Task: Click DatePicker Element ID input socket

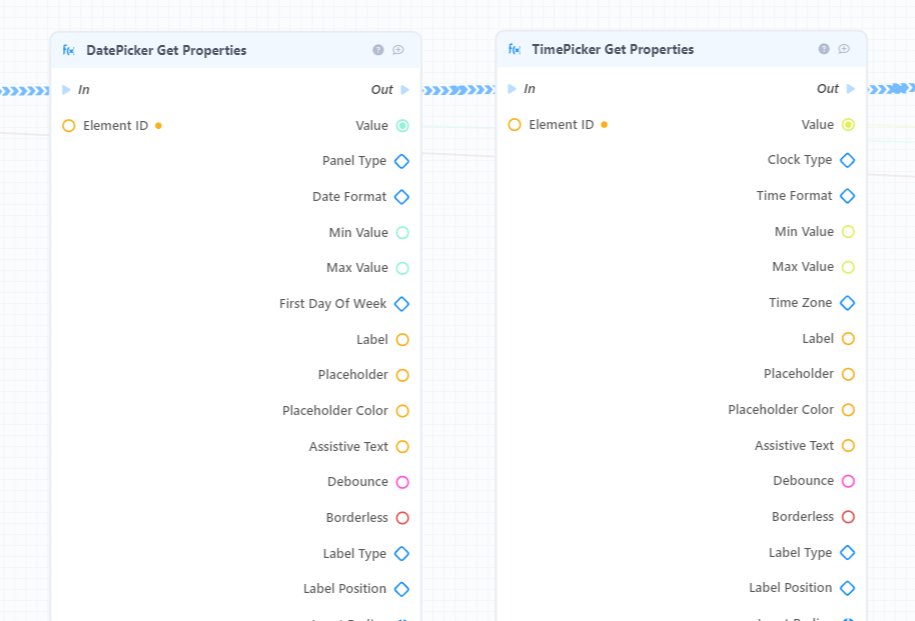Action: coord(69,125)
